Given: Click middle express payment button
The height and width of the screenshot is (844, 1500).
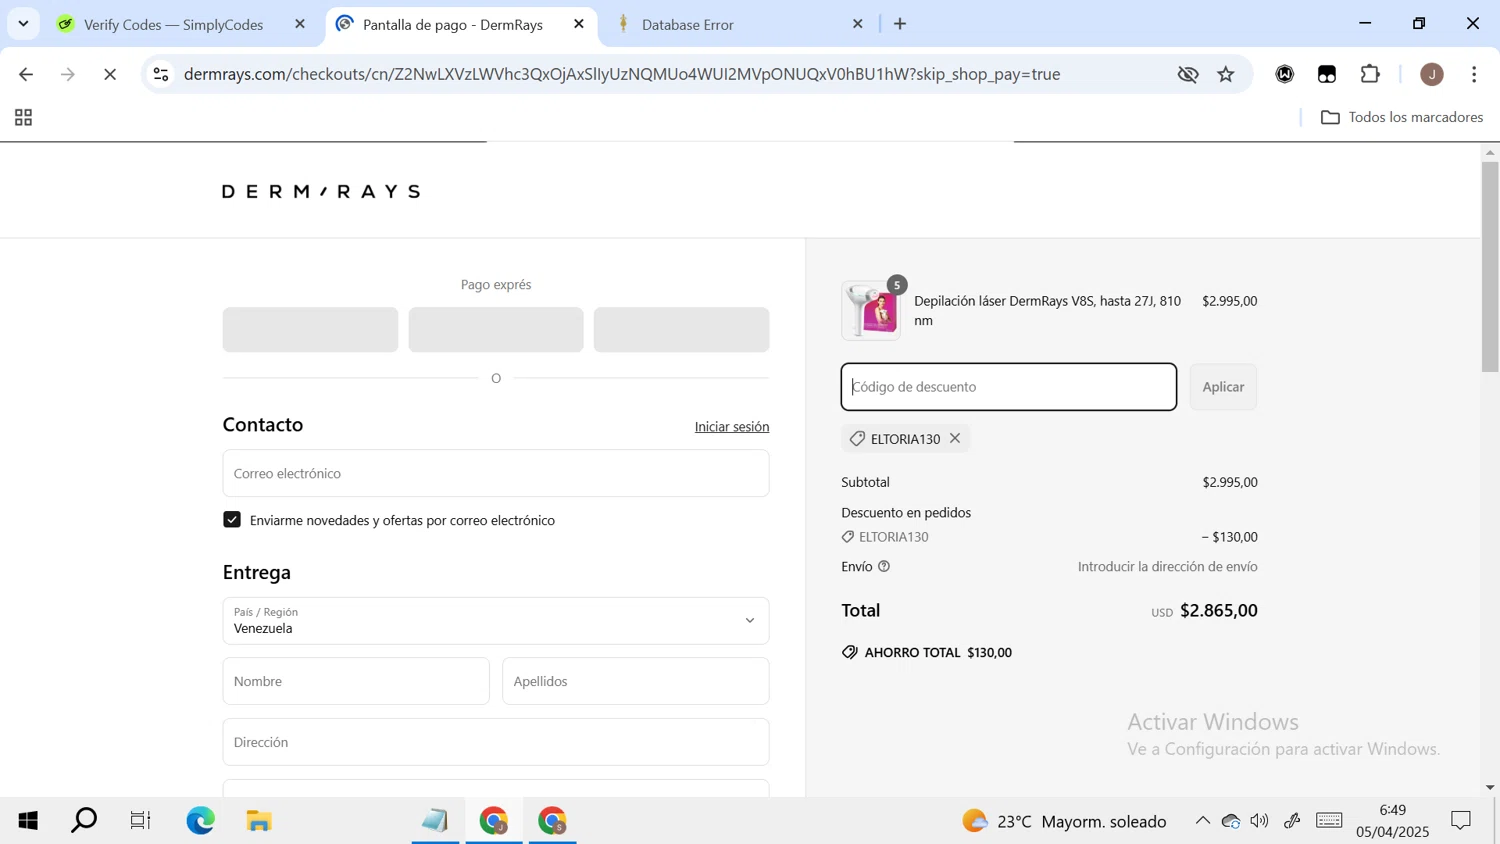Looking at the screenshot, I should click(496, 330).
